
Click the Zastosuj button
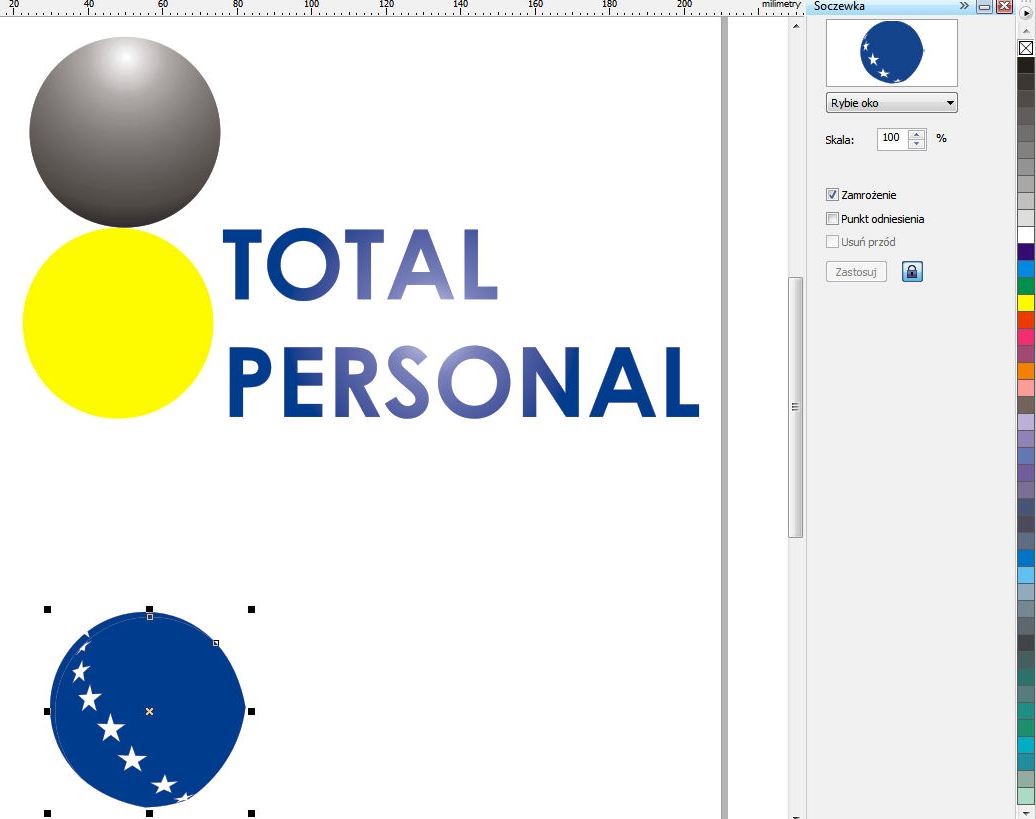[x=856, y=271]
